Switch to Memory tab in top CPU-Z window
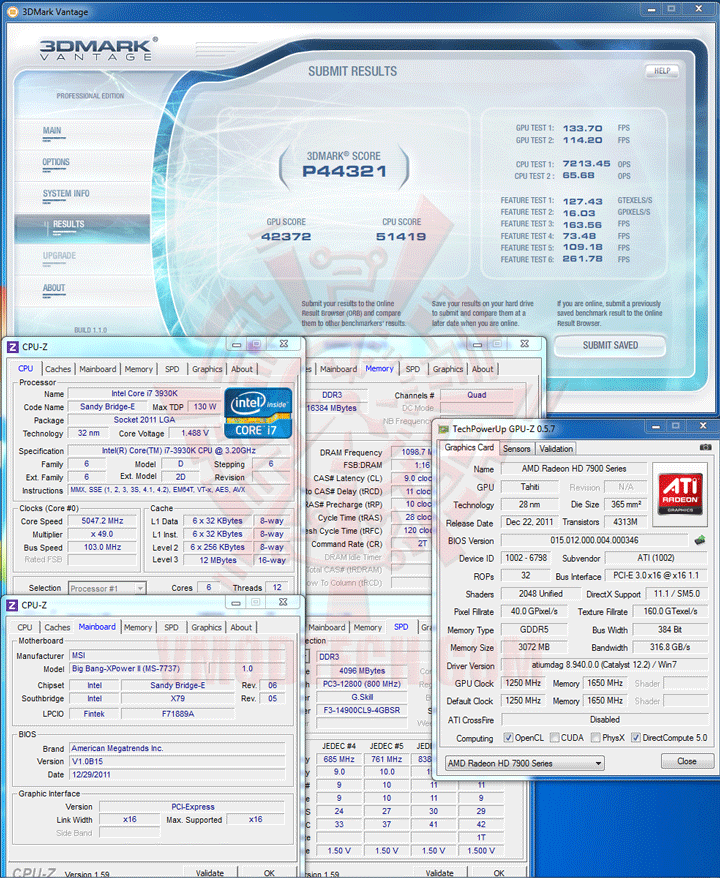 coord(138,369)
